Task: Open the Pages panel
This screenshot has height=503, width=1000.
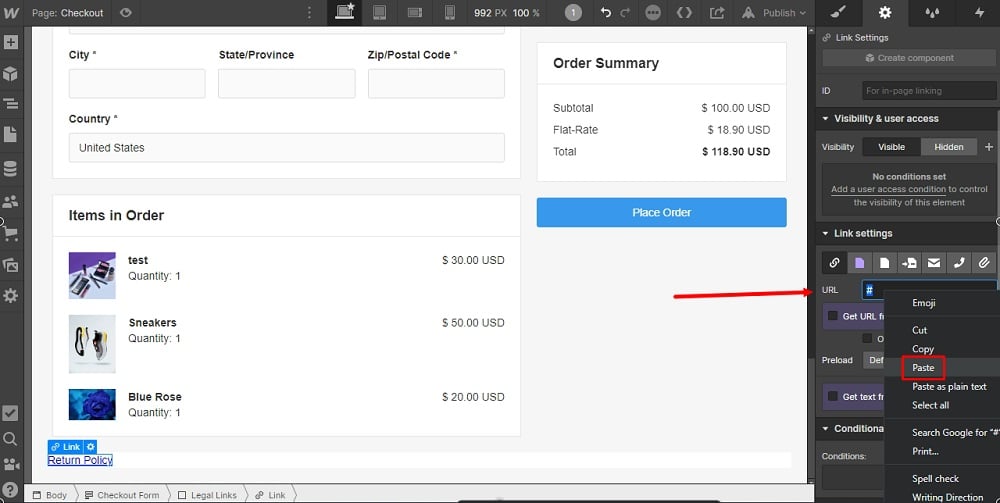Action: [11, 135]
